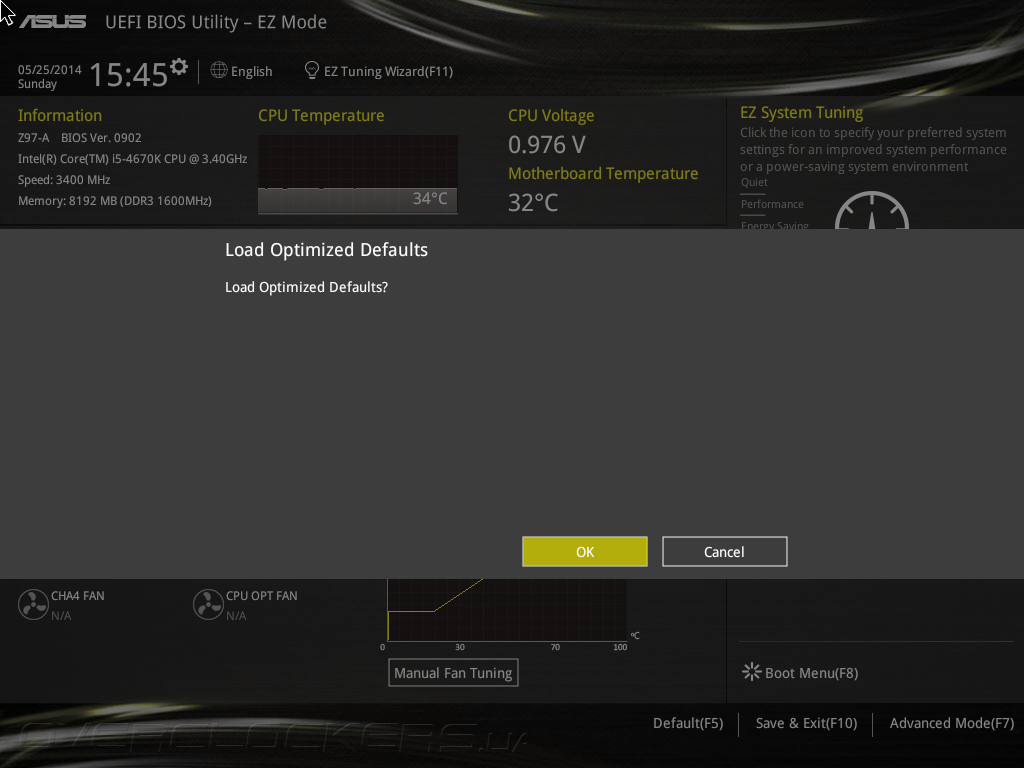This screenshot has width=1024, height=768.
Task: Click the EZ System Tuning heading
Action: [x=801, y=112]
